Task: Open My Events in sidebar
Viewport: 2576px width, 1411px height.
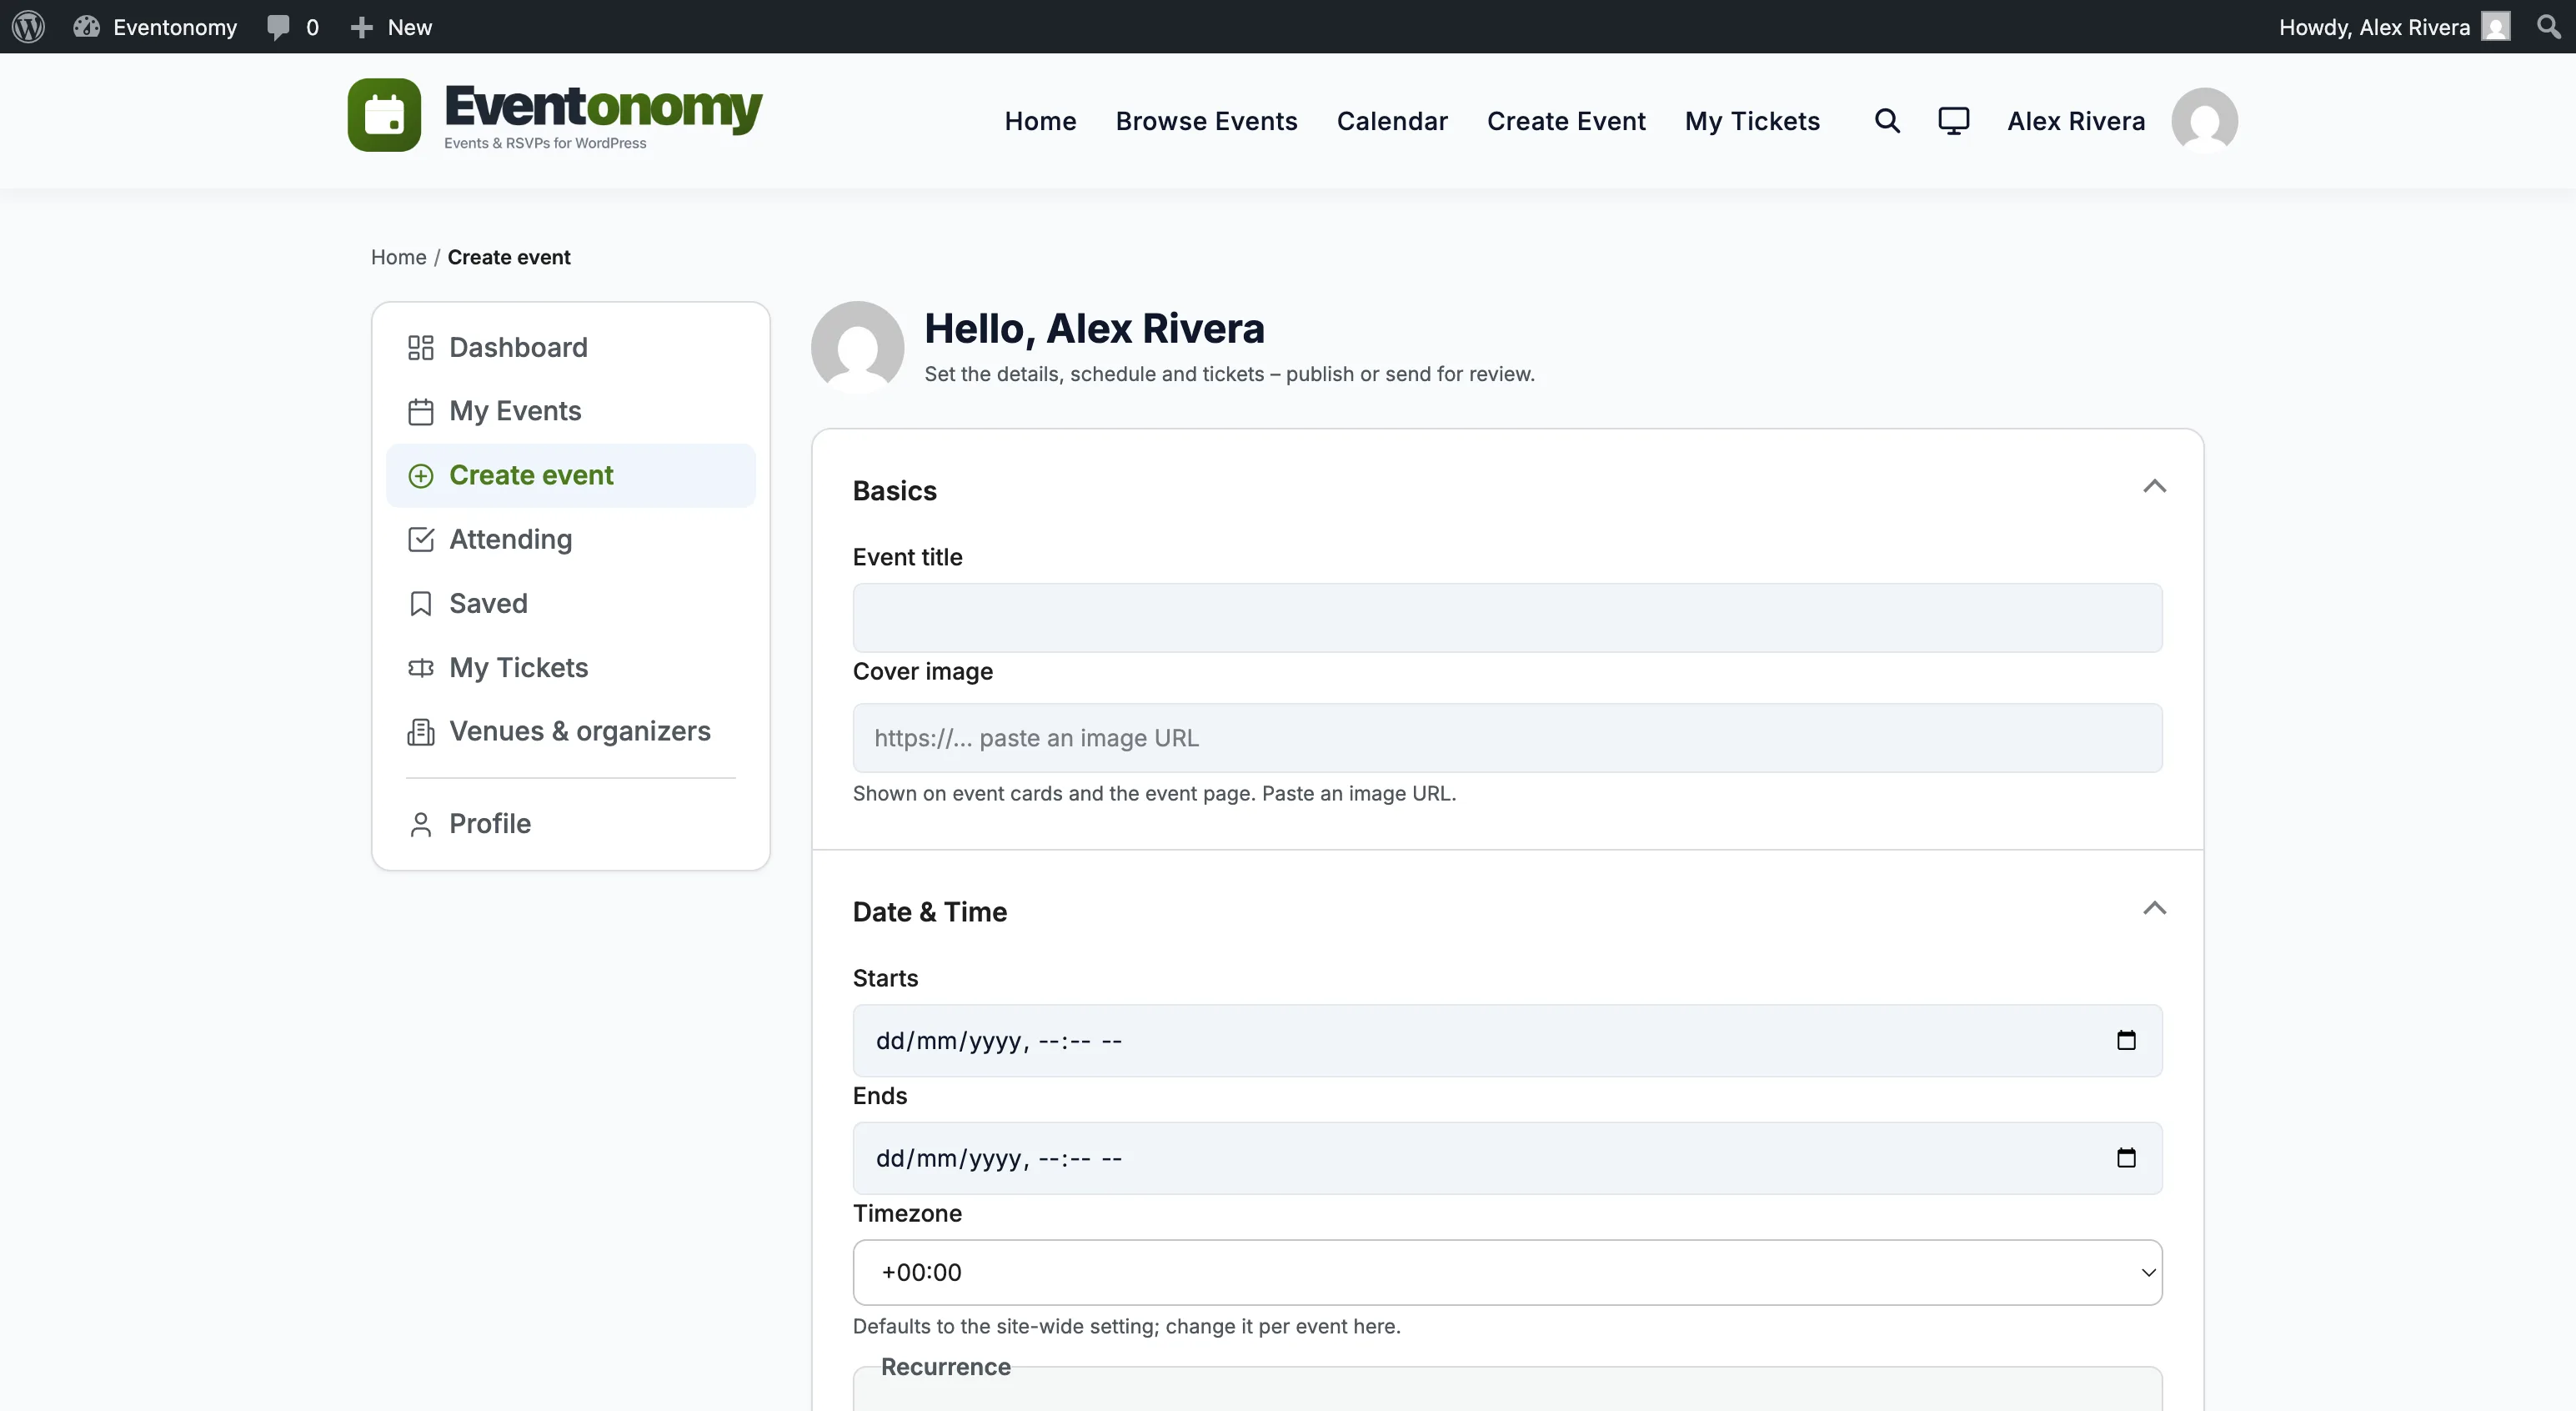Action: coord(571,411)
